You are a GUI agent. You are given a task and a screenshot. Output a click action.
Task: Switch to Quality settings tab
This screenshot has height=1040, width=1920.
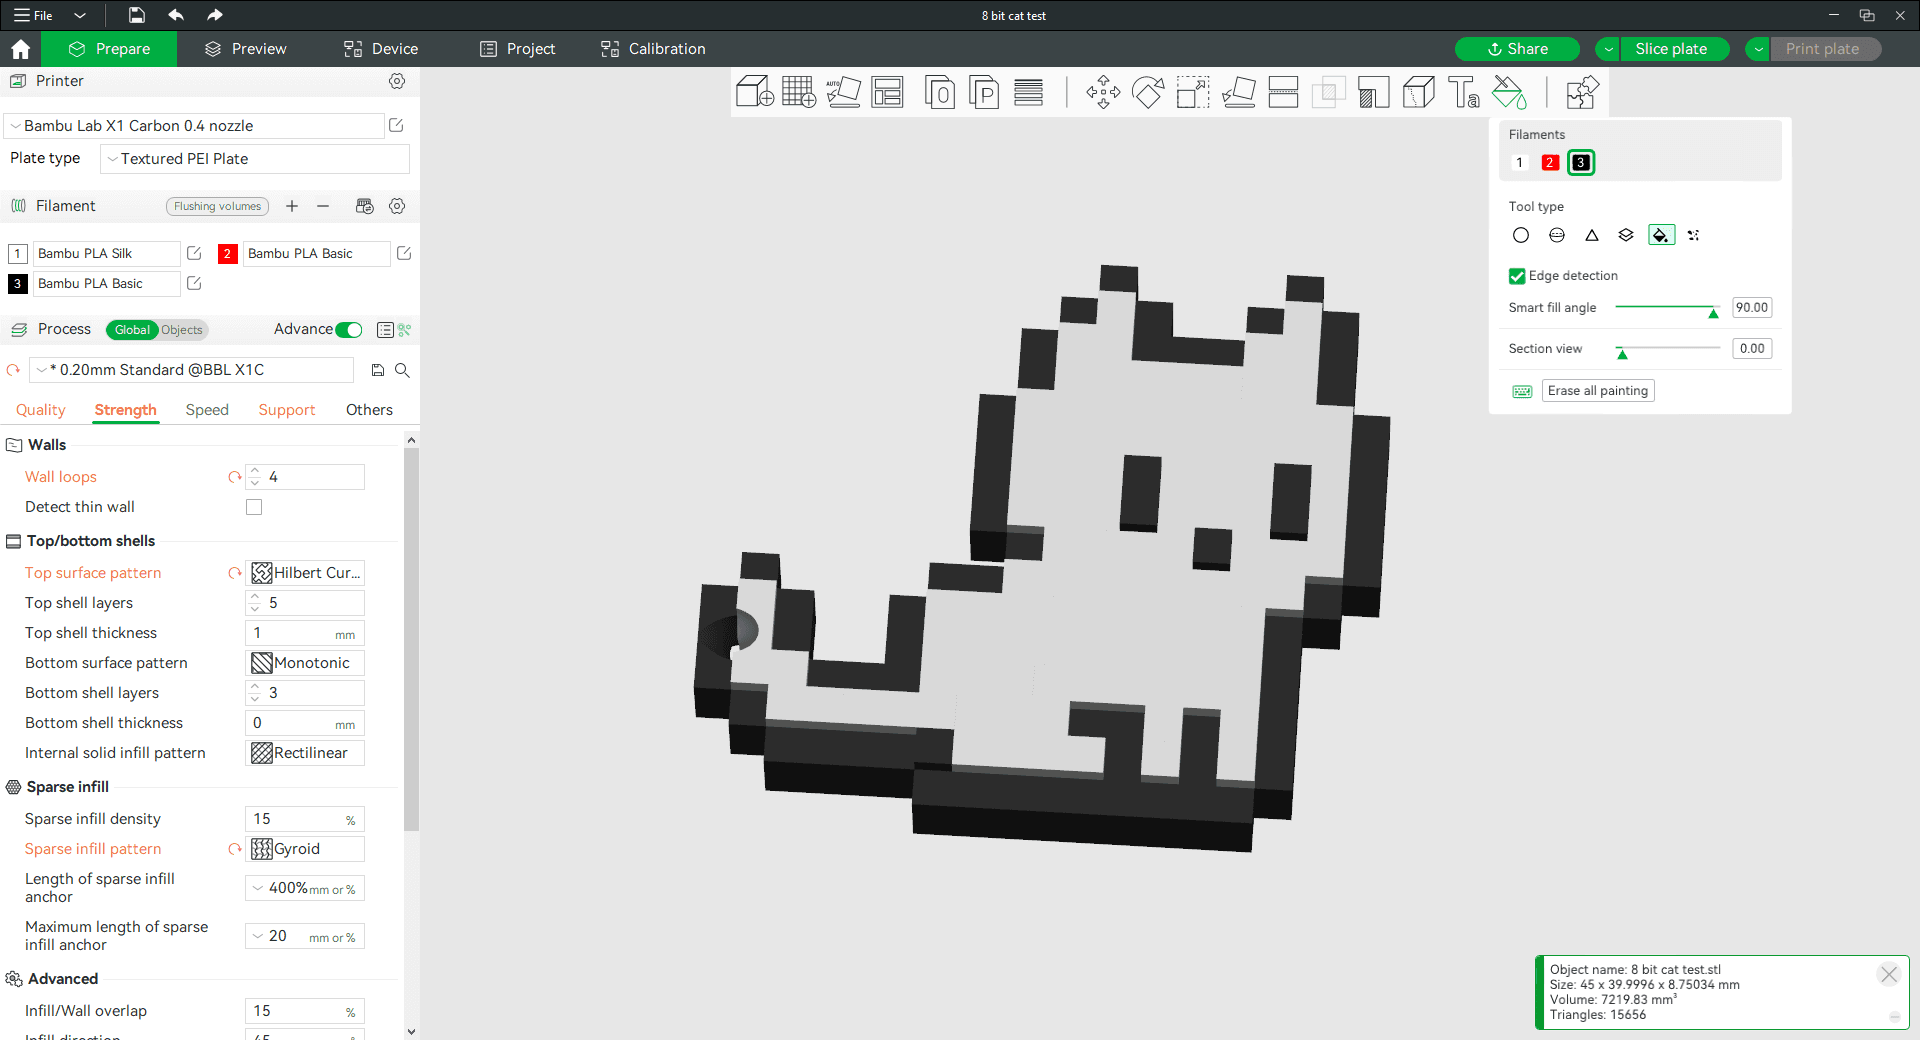pyautogui.click(x=41, y=410)
